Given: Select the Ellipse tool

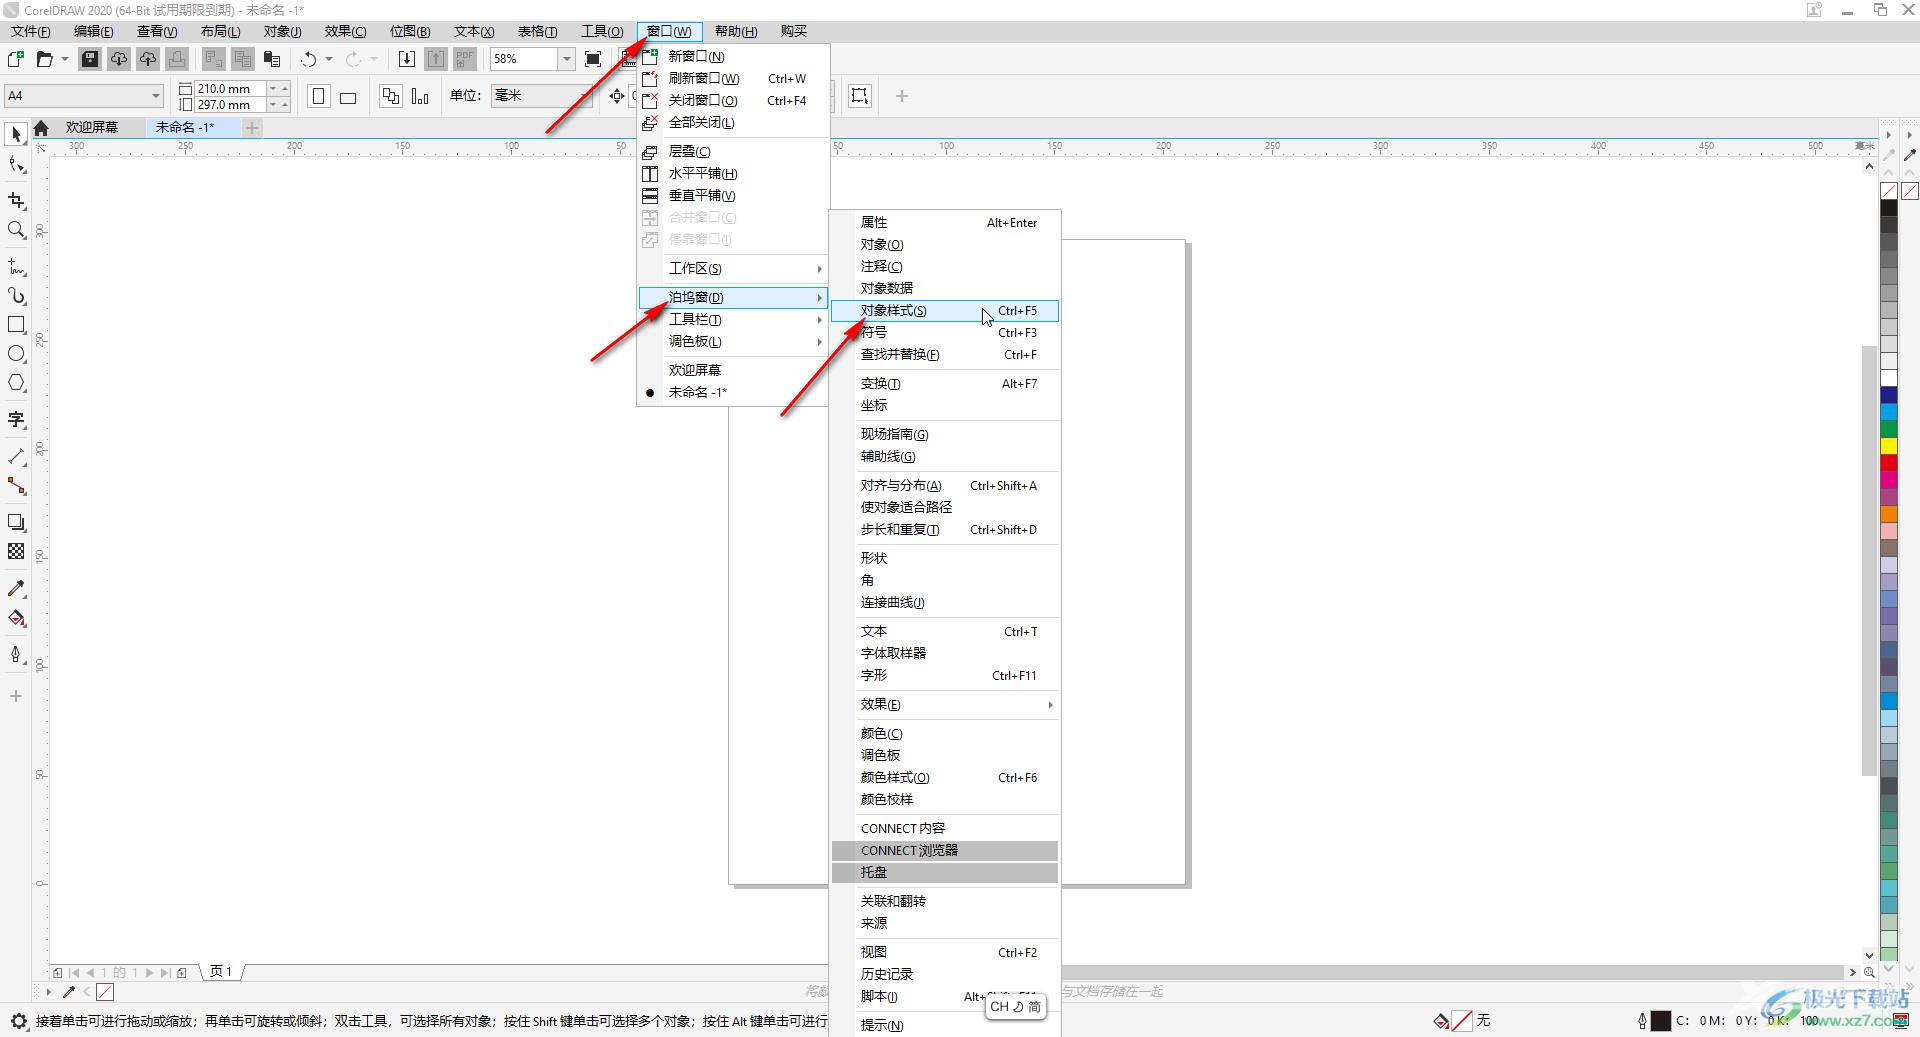Looking at the screenshot, I should (16, 354).
